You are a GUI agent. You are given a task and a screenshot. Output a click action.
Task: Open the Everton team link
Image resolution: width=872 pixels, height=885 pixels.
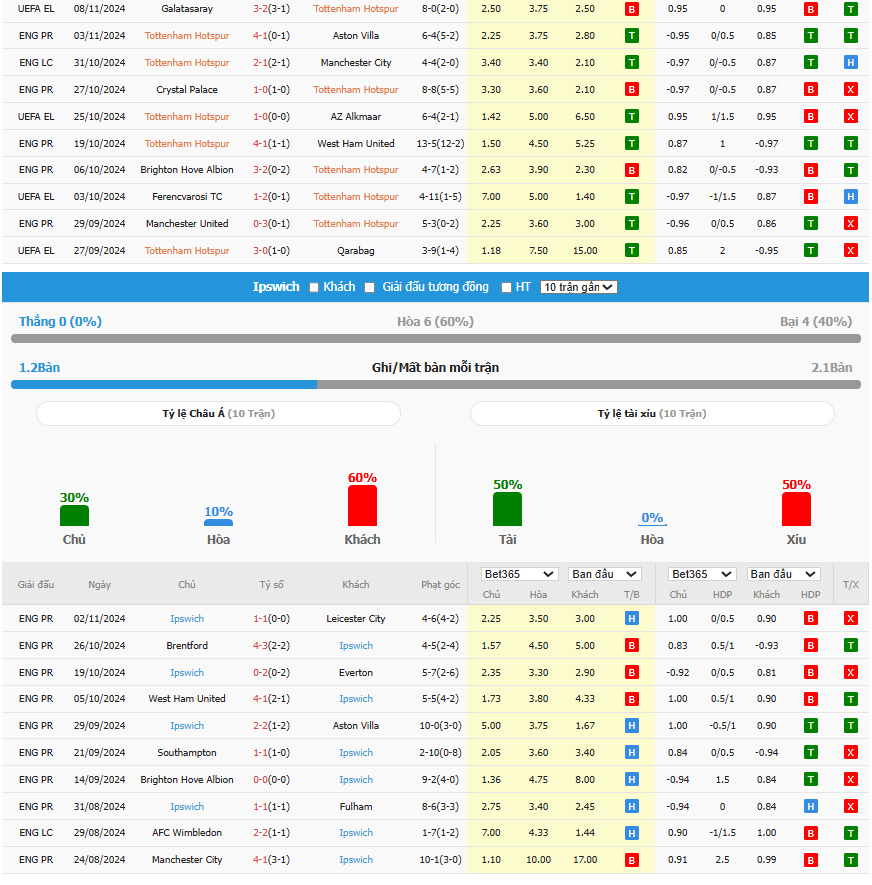point(356,673)
